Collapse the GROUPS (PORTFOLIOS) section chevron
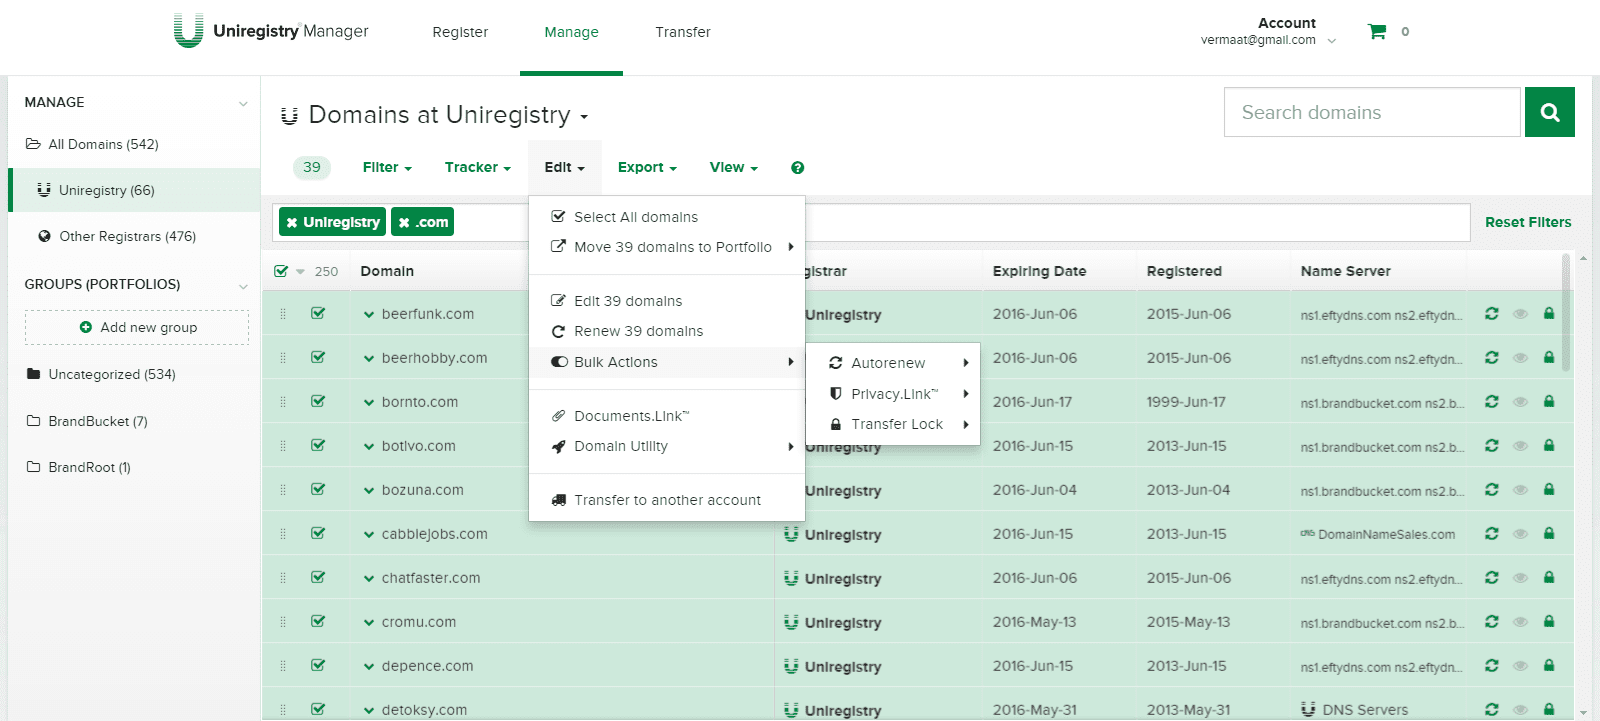The width and height of the screenshot is (1600, 721). pyautogui.click(x=243, y=286)
